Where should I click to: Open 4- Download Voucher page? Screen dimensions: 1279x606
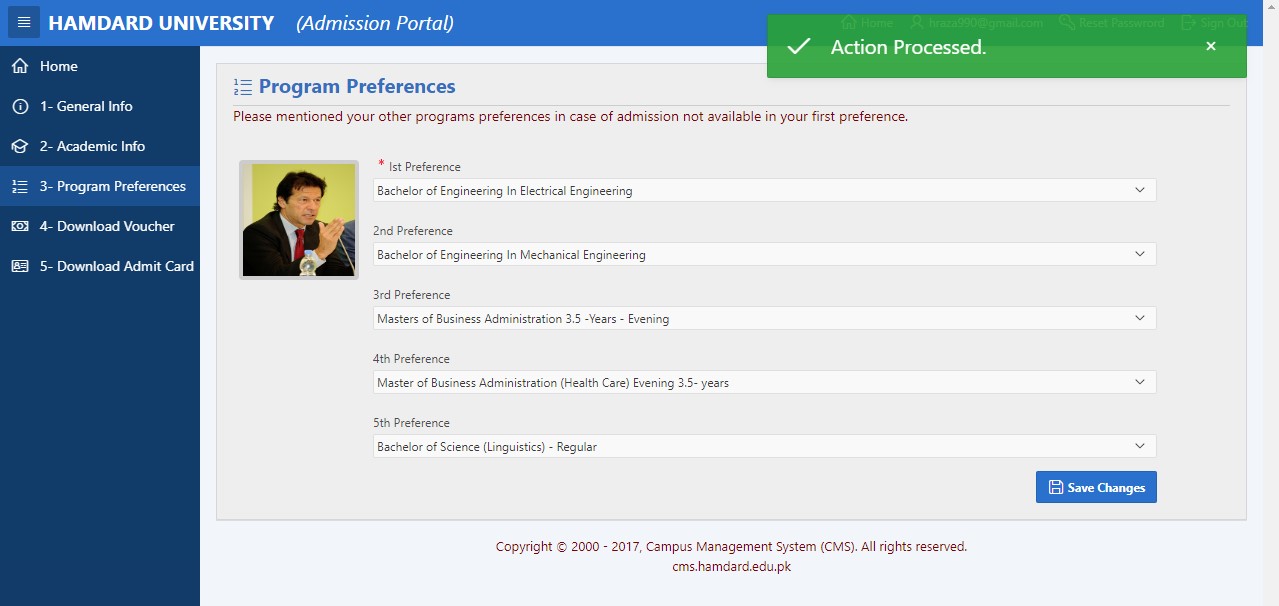point(115,226)
